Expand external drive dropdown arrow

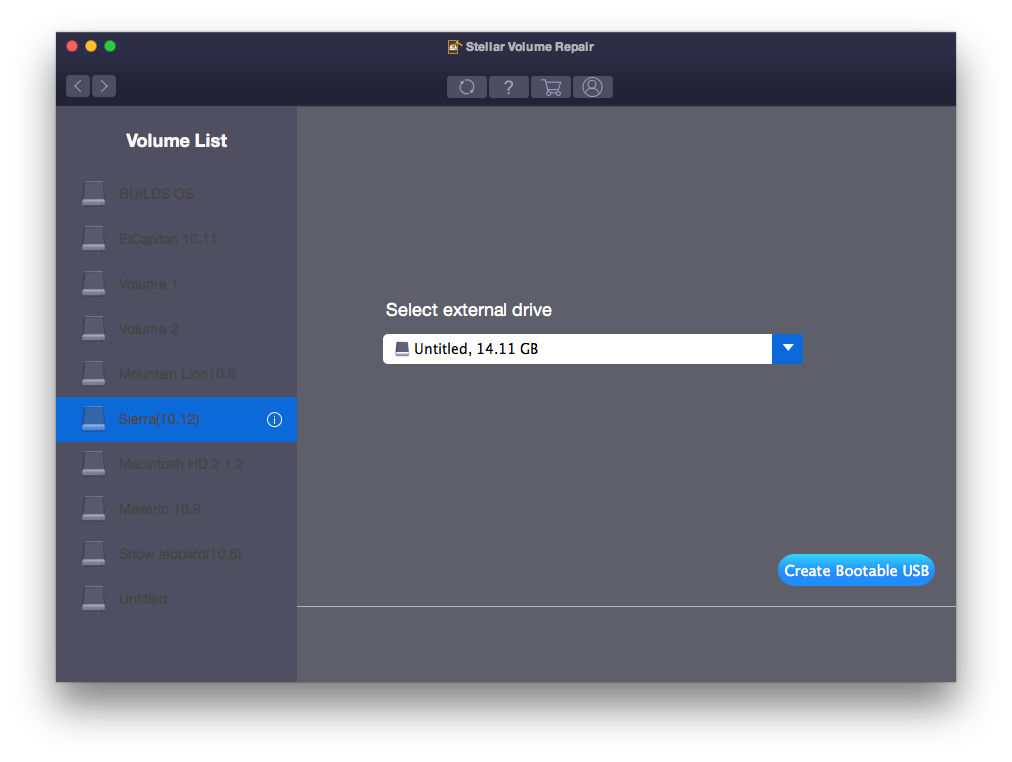pyautogui.click(x=787, y=349)
